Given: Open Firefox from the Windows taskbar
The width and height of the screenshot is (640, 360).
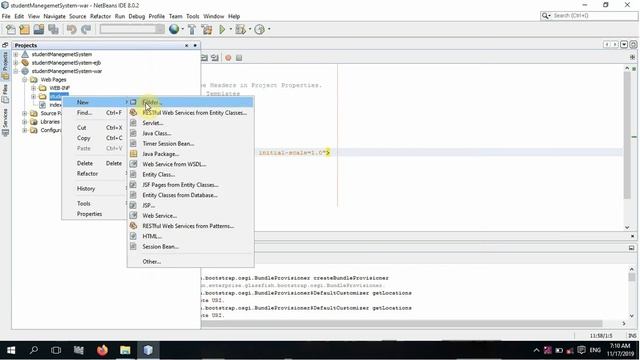Looking at the screenshot, I should [x=102, y=350].
